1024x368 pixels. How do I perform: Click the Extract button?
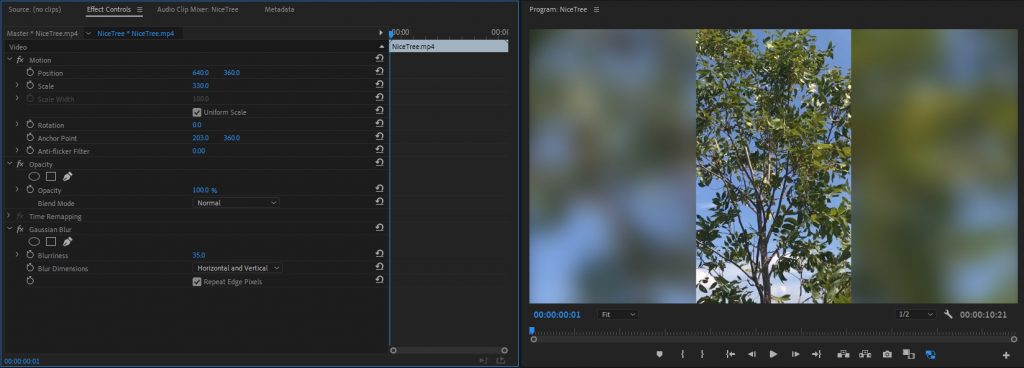pyautogui.click(x=865, y=354)
